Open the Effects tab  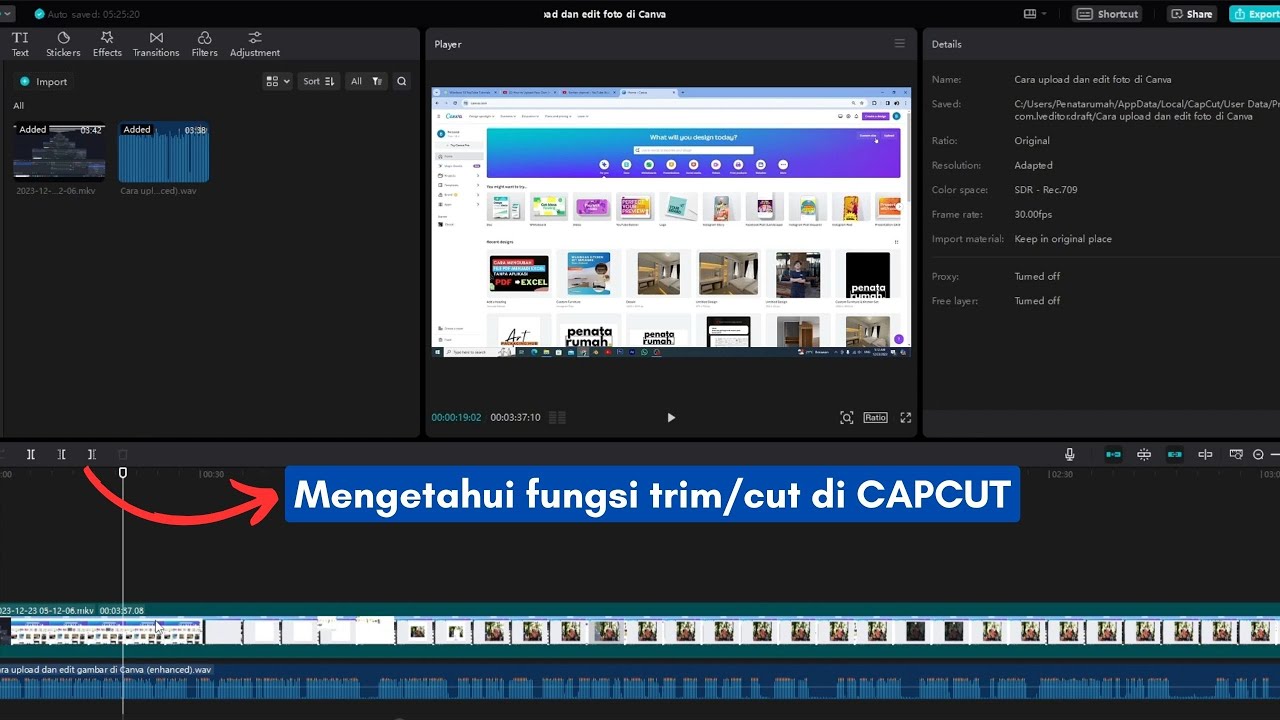pyautogui.click(x=107, y=44)
